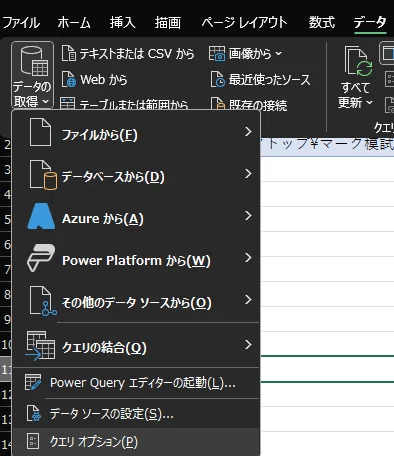Open the クエリの結合(Q) submenu
This screenshot has width=394, height=456.
tap(136, 346)
